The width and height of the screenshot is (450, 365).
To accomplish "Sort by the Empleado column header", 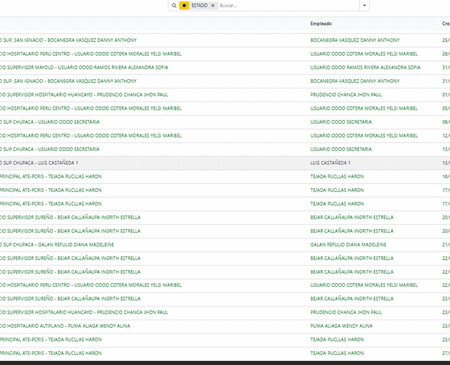I will coord(321,24).
